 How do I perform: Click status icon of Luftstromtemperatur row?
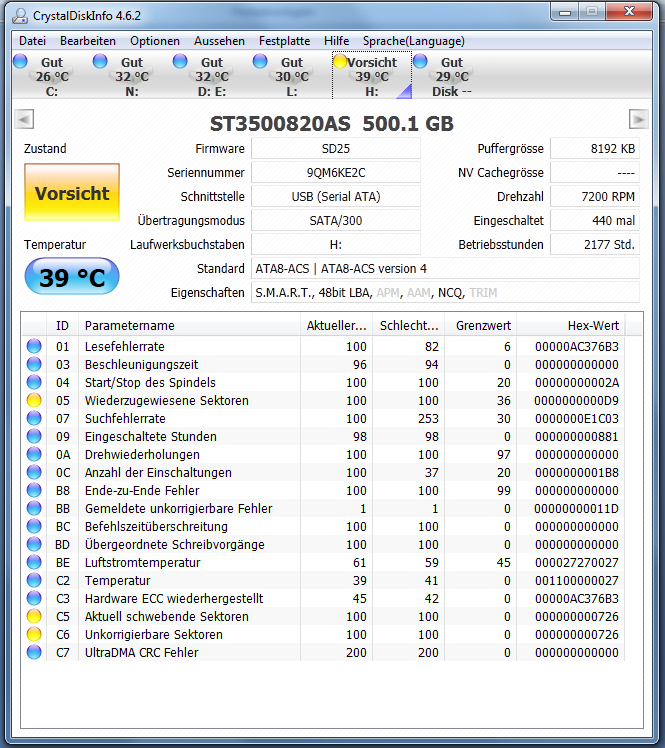[x=34, y=562]
